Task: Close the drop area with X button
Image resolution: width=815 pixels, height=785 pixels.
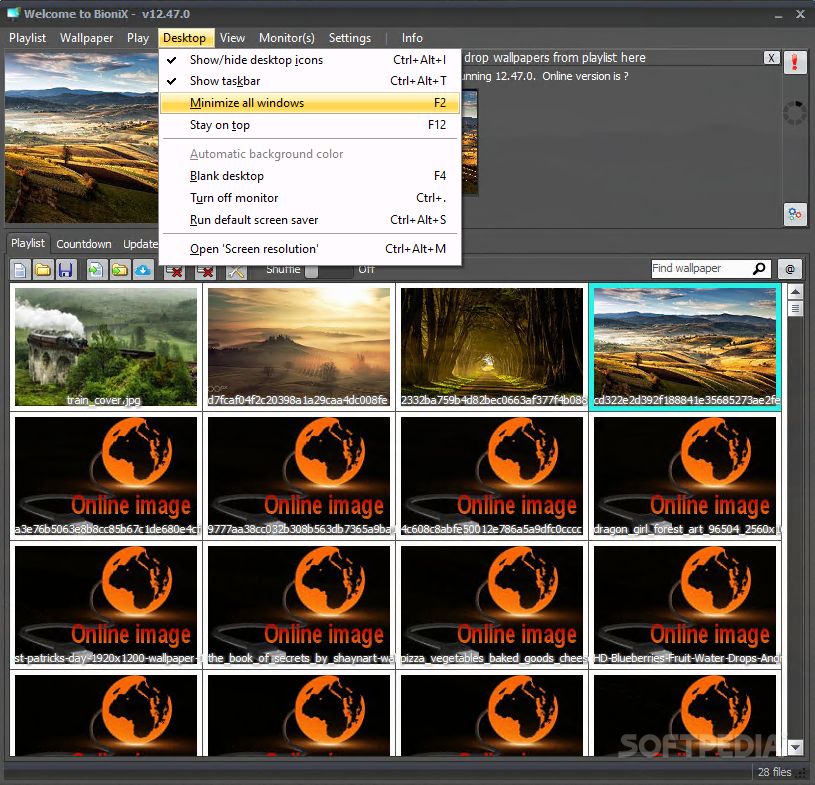Action: [771, 58]
